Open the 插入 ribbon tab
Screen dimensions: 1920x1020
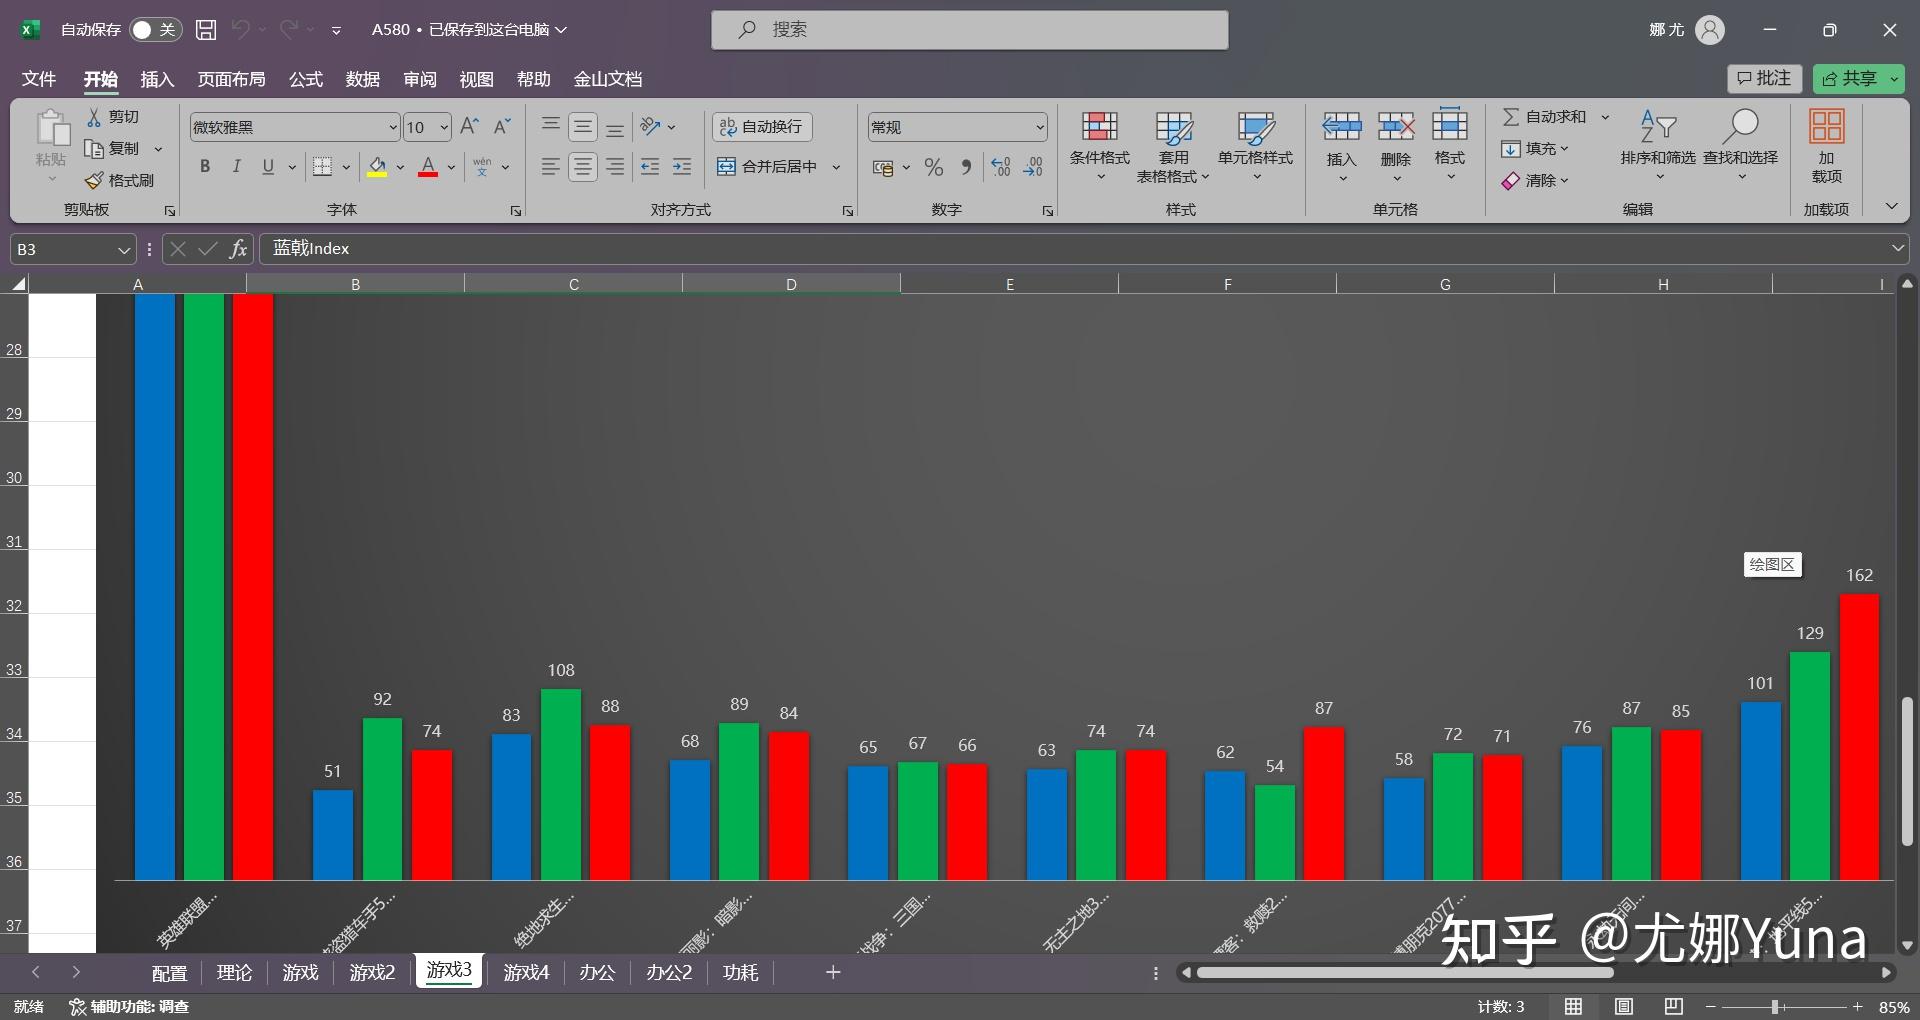157,79
